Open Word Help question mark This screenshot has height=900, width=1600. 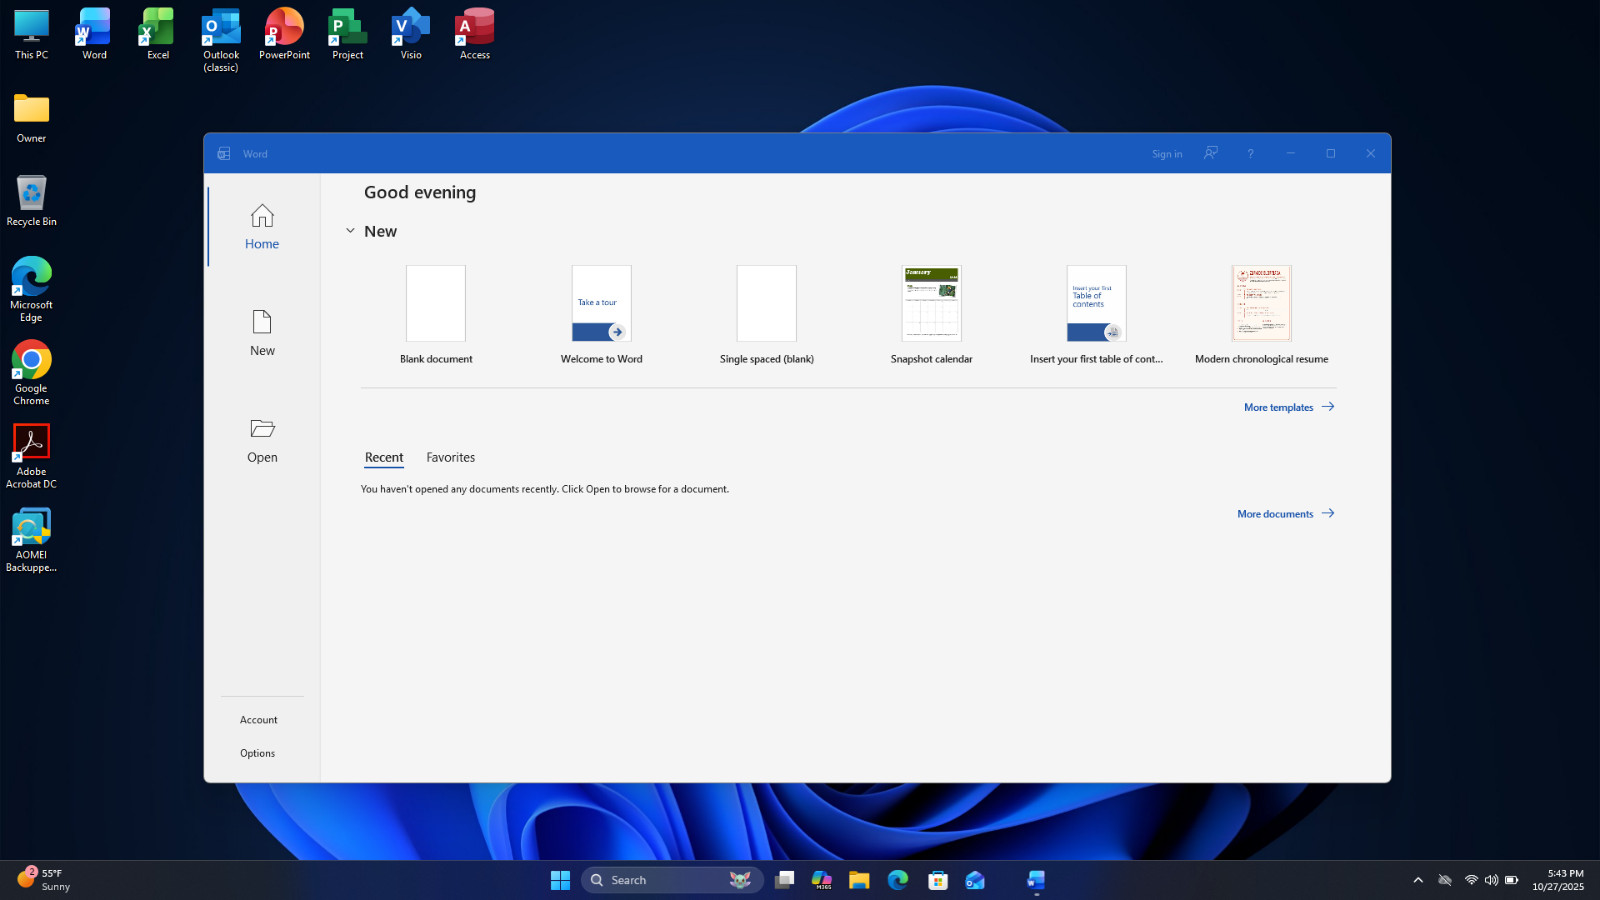click(1250, 153)
